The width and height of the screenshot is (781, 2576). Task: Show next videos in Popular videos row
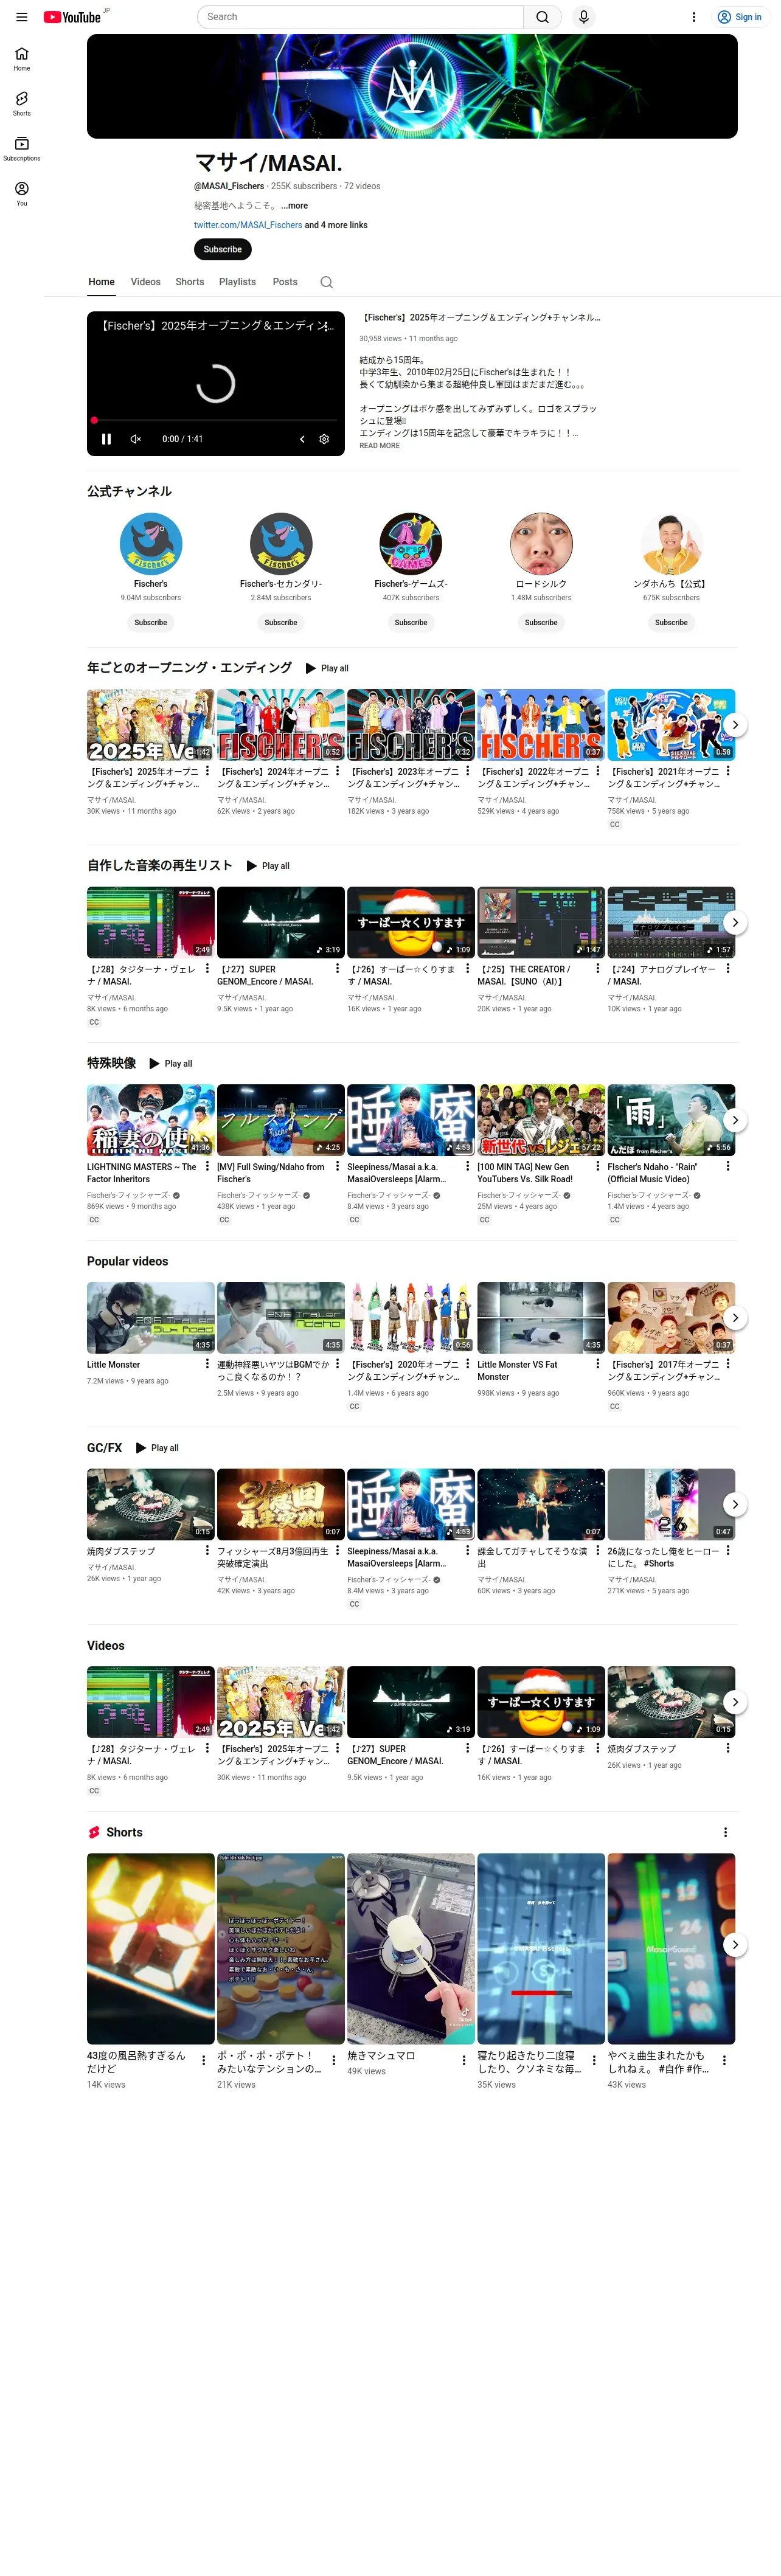pos(735,1318)
